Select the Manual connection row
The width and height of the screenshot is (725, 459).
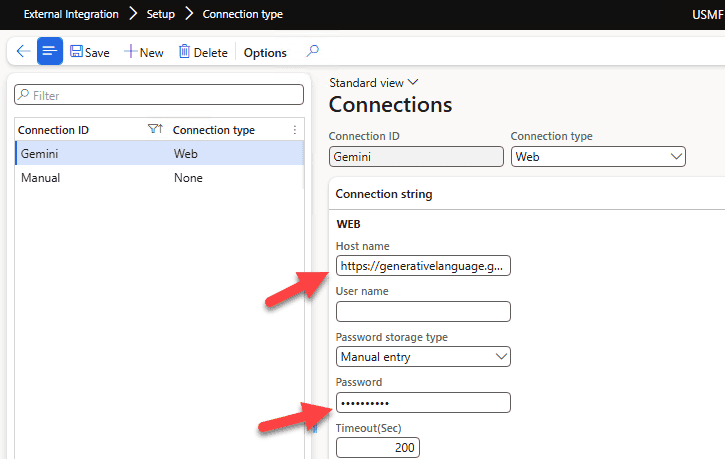coord(40,178)
